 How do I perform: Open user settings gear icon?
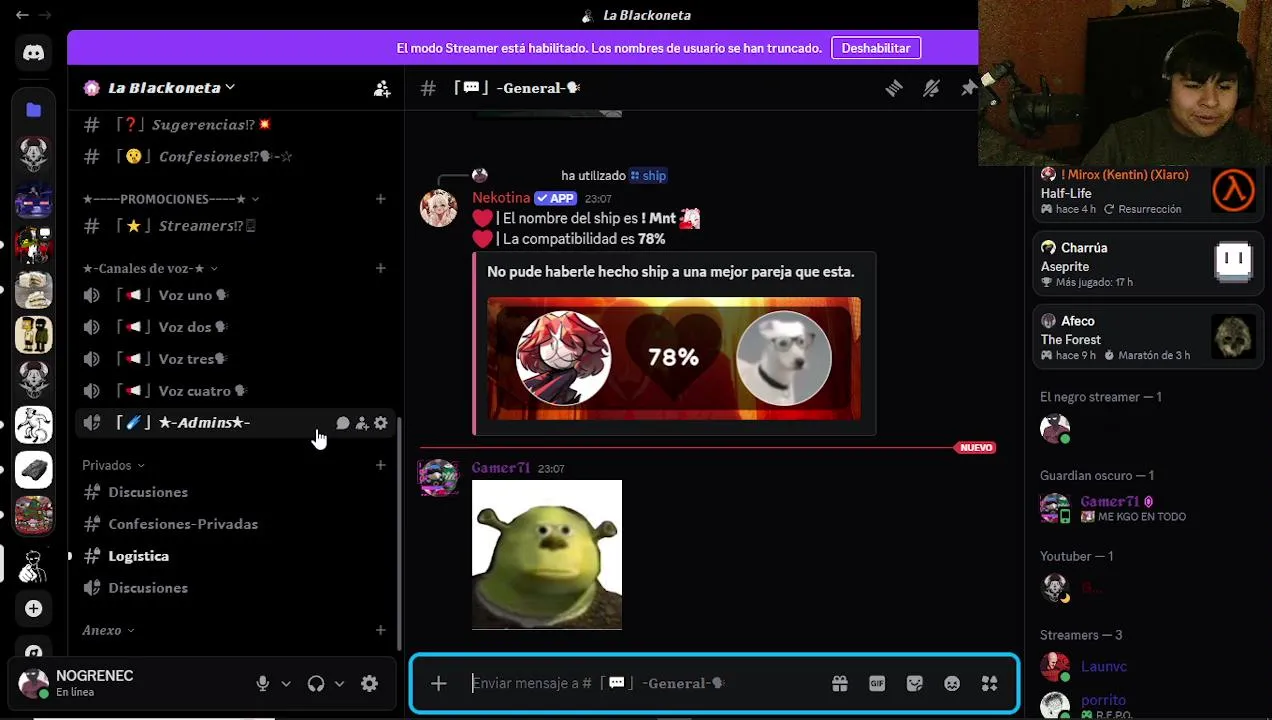(369, 683)
